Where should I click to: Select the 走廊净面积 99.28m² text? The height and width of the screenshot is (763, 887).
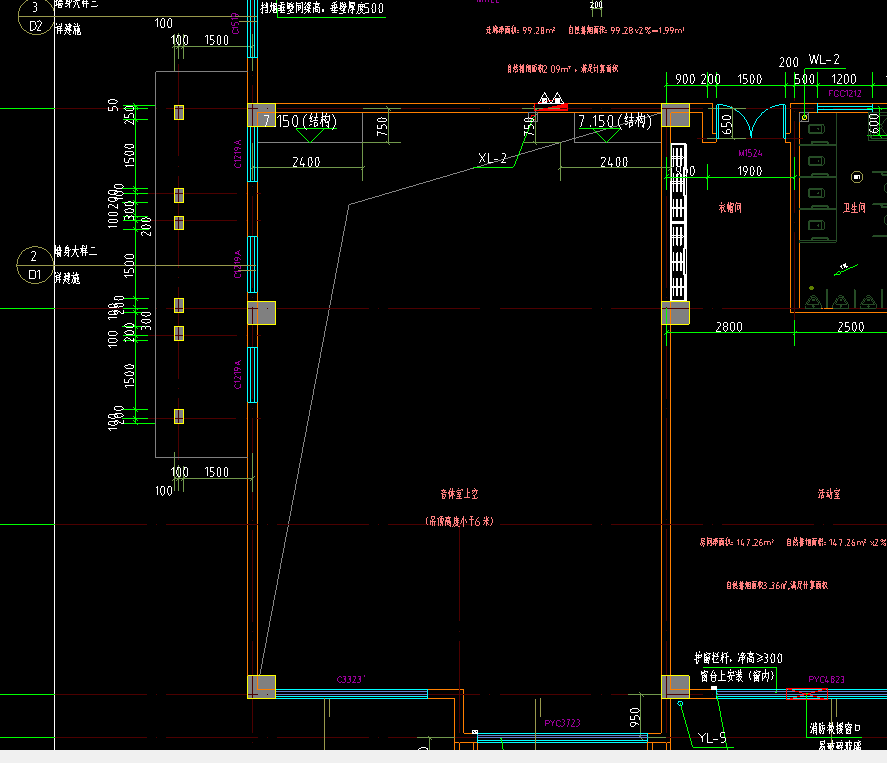[x=520, y=31]
